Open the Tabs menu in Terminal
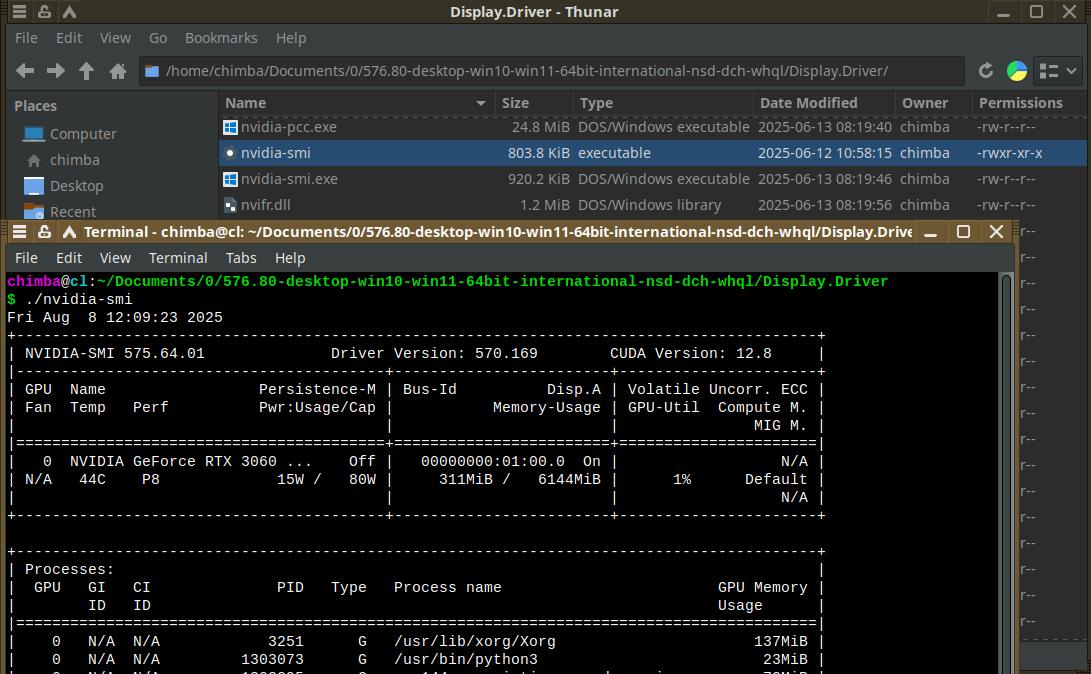 click(x=241, y=258)
